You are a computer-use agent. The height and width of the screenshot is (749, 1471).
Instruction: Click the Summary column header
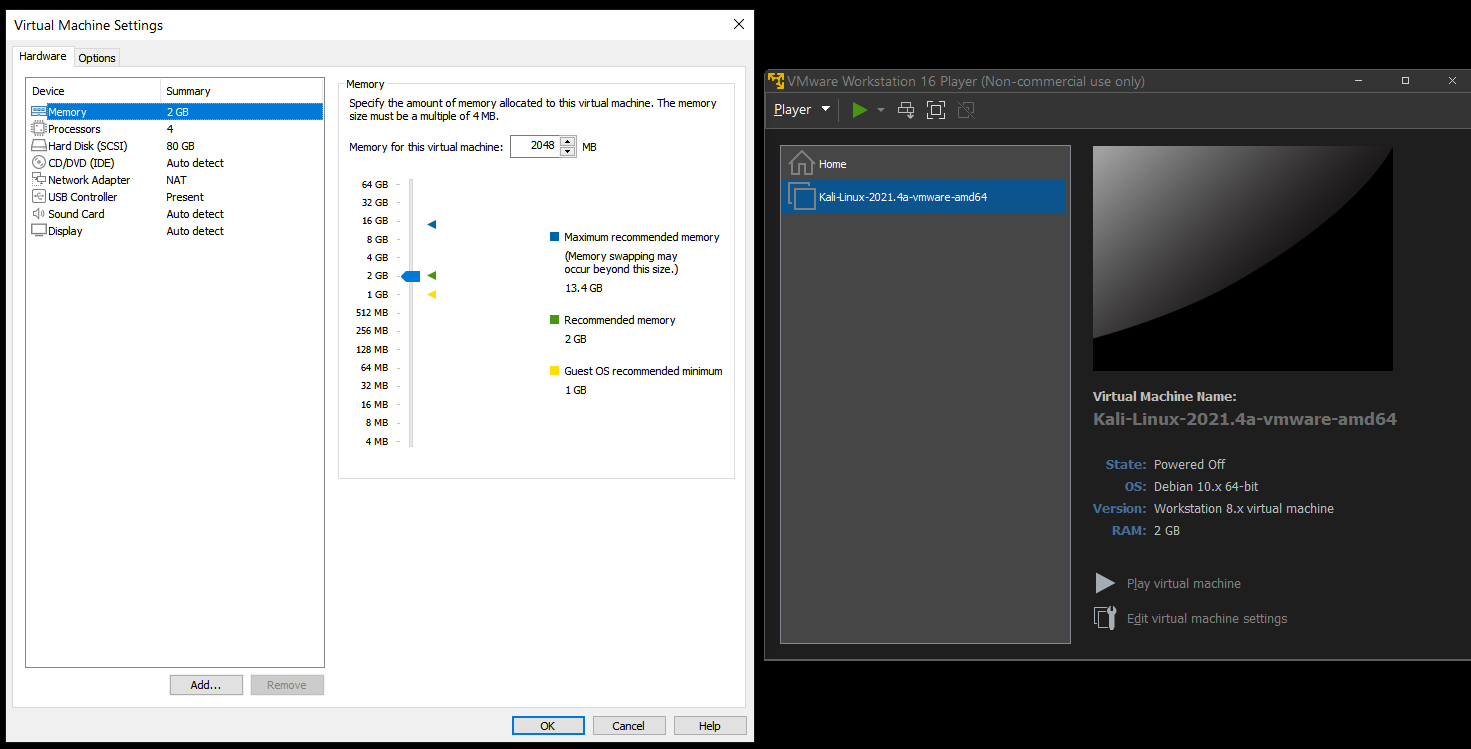[242, 91]
